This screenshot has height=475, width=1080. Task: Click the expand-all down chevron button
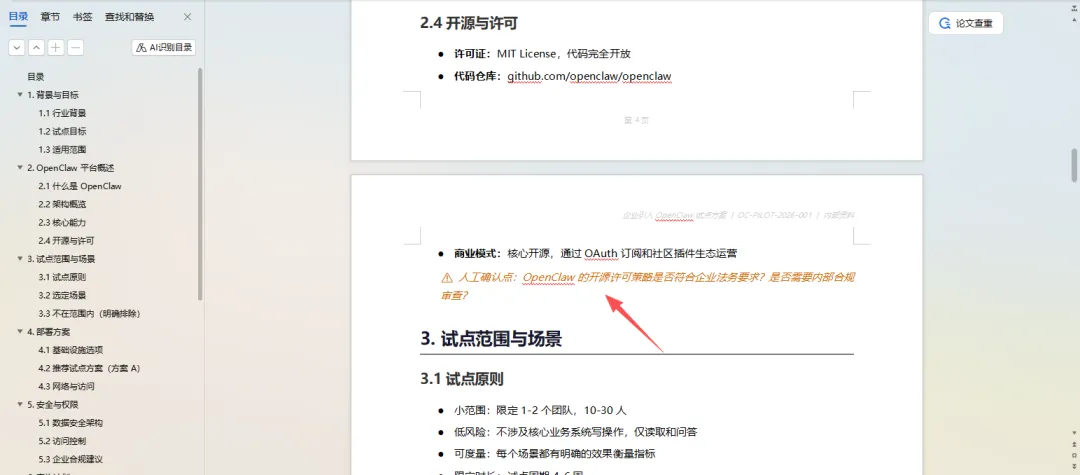coord(17,48)
